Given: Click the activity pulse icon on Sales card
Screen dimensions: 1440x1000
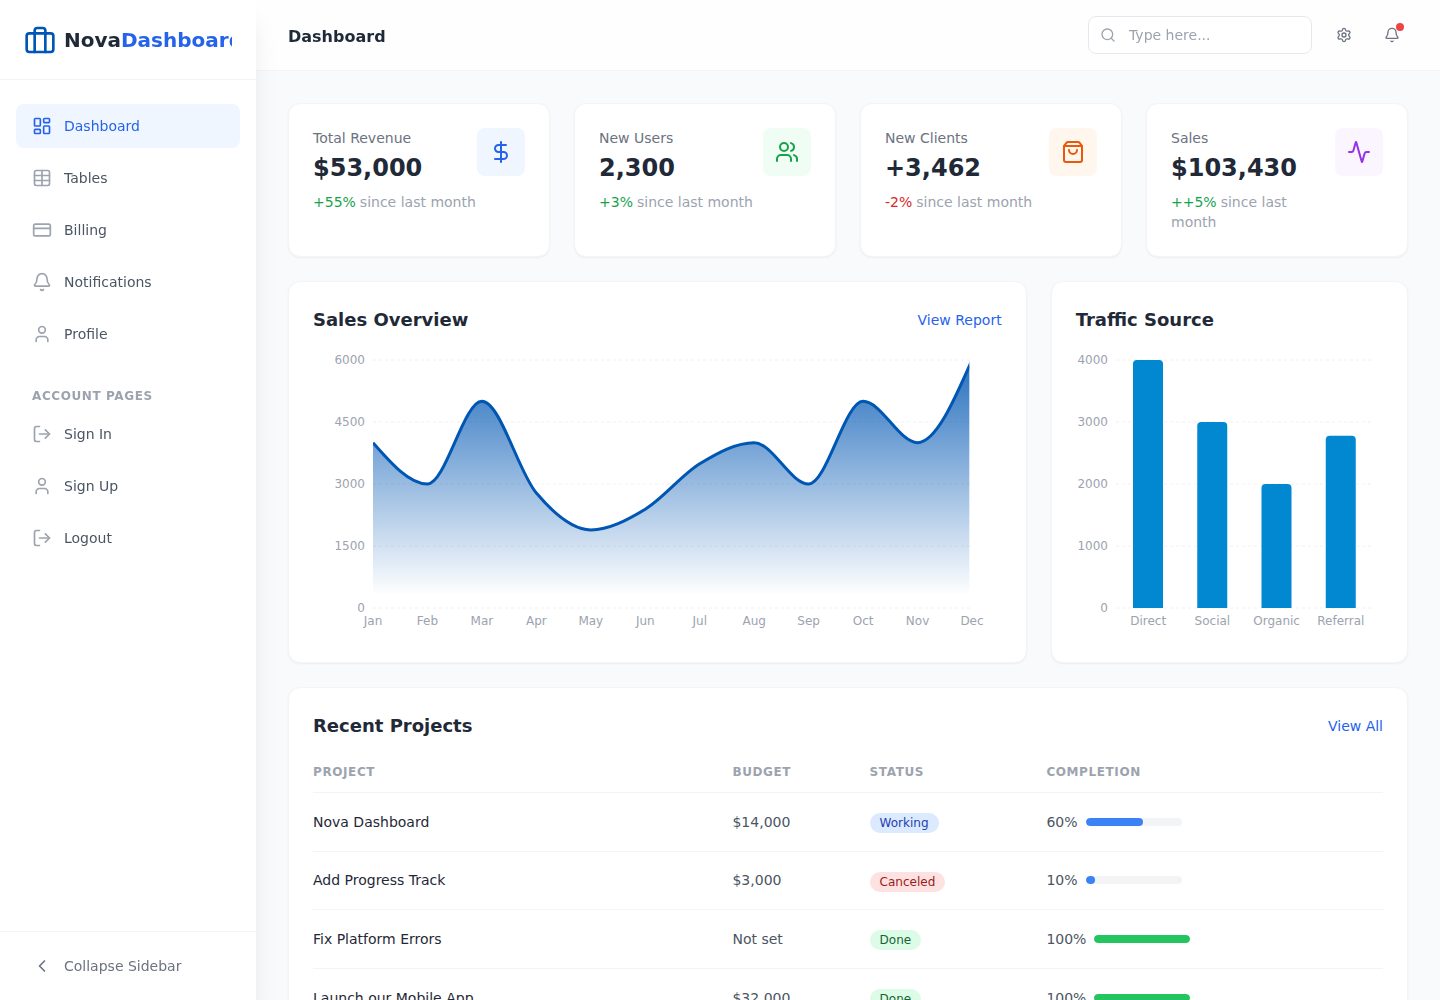Looking at the screenshot, I should 1359,152.
